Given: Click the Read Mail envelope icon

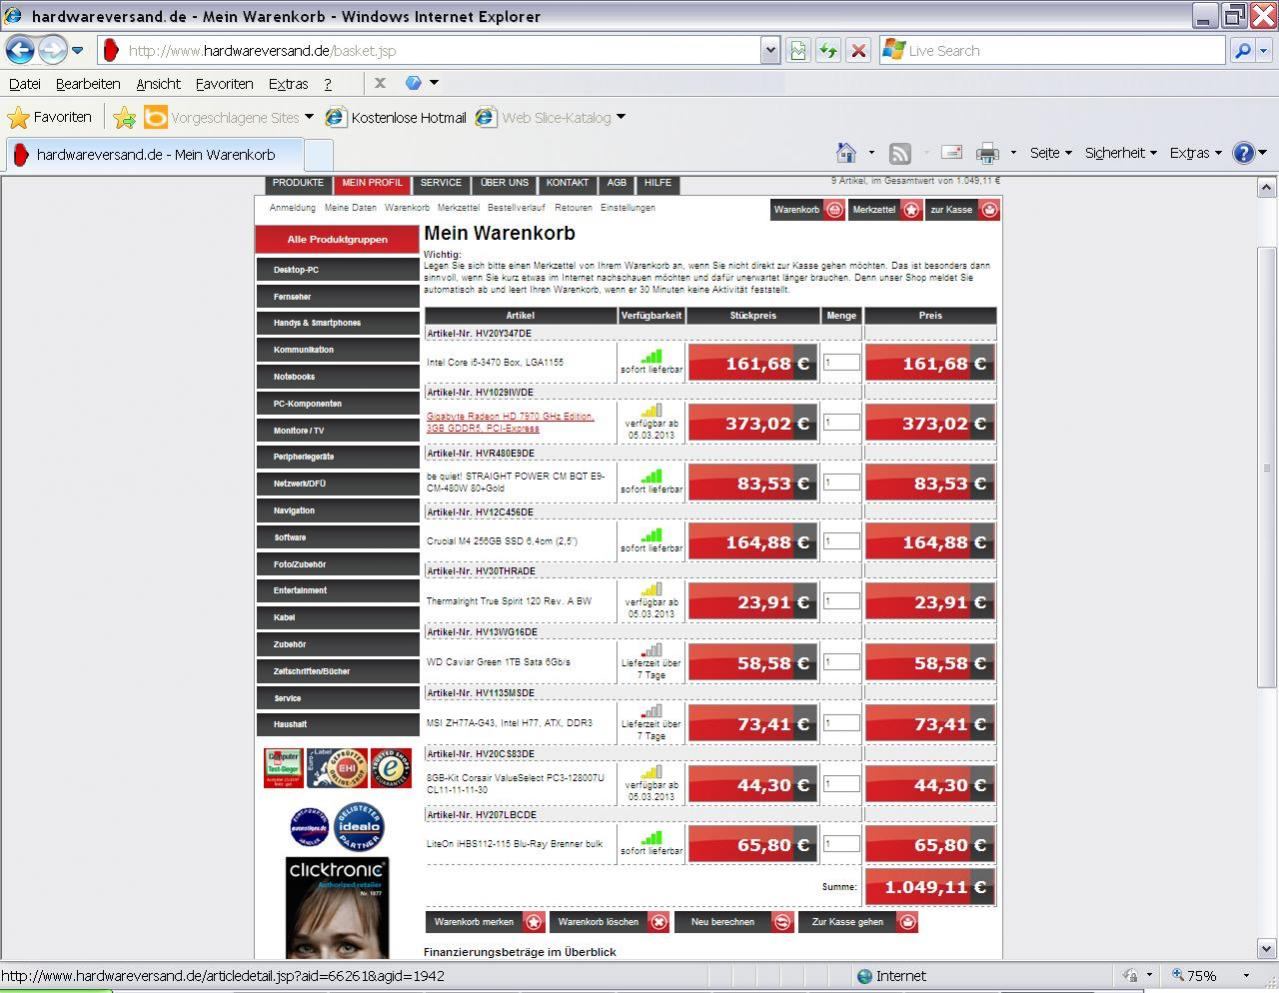Looking at the screenshot, I should pos(952,153).
